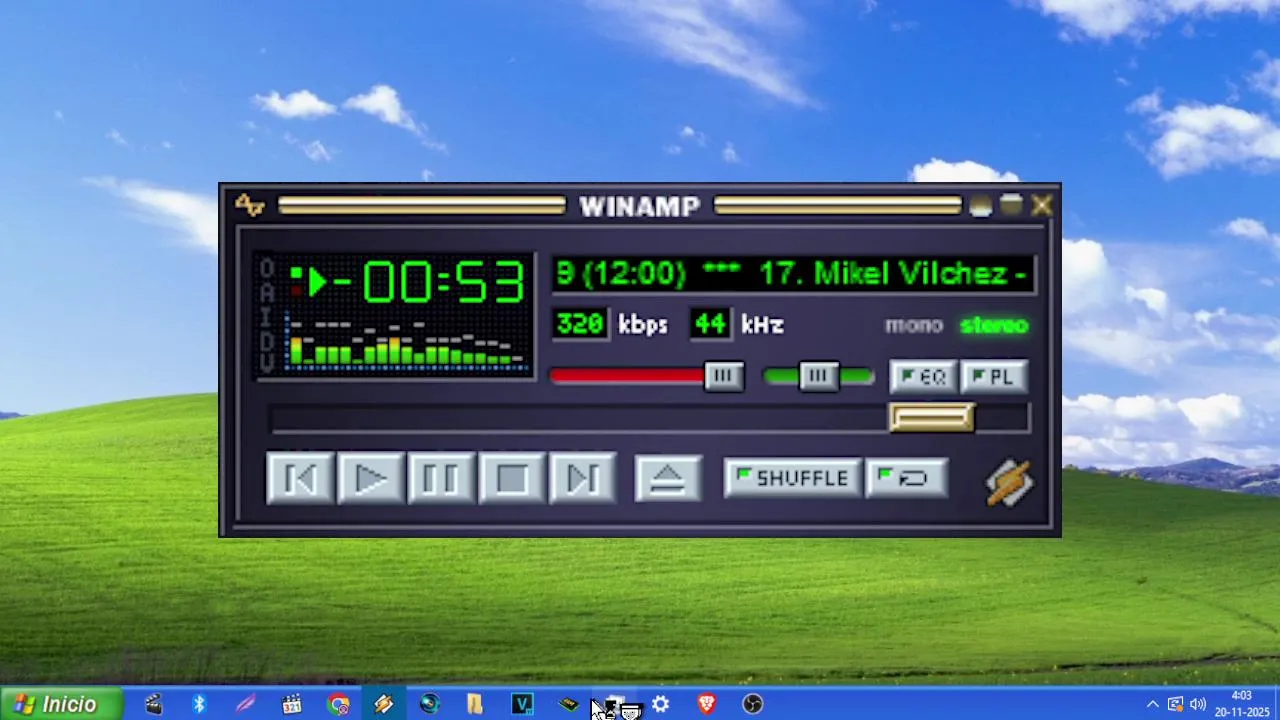The image size is (1280, 720).
Task: Open the clapperboard app in taskbar
Action: click(x=153, y=704)
